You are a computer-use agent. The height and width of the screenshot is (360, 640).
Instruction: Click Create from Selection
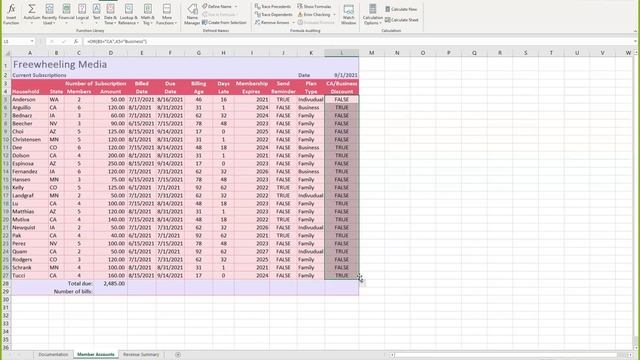224,22
